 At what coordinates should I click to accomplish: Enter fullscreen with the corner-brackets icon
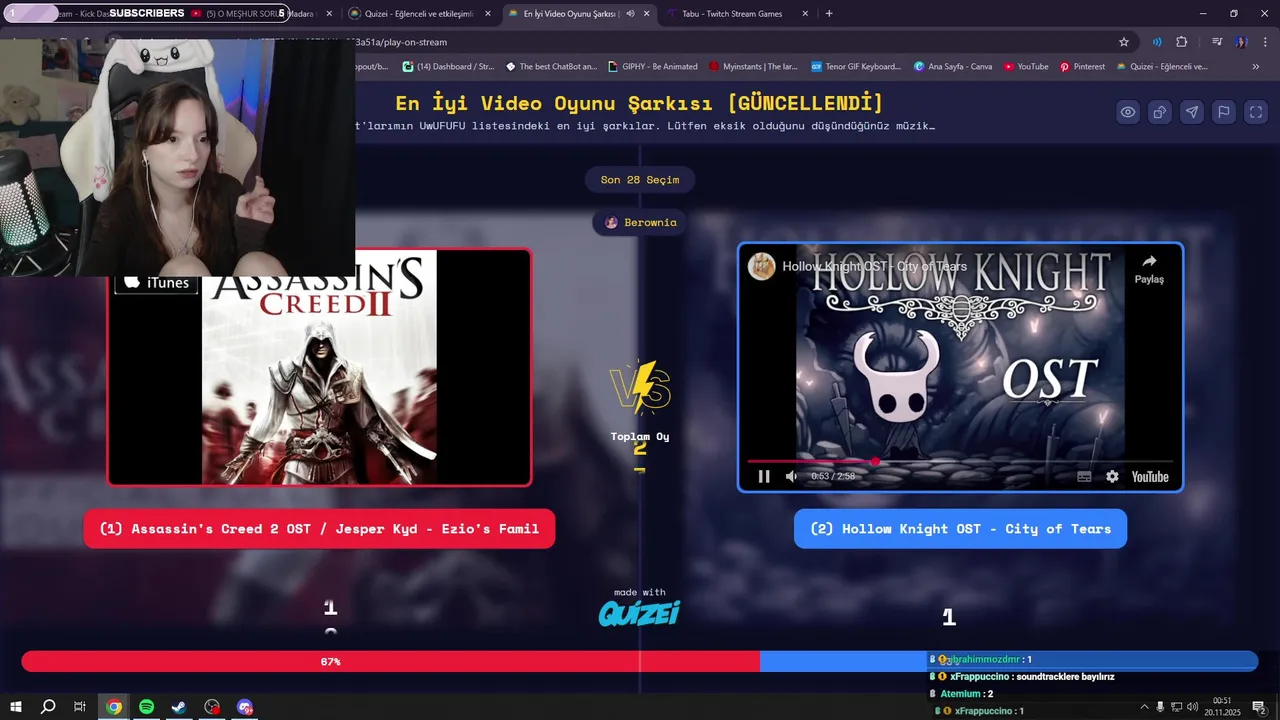point(1256,112)
